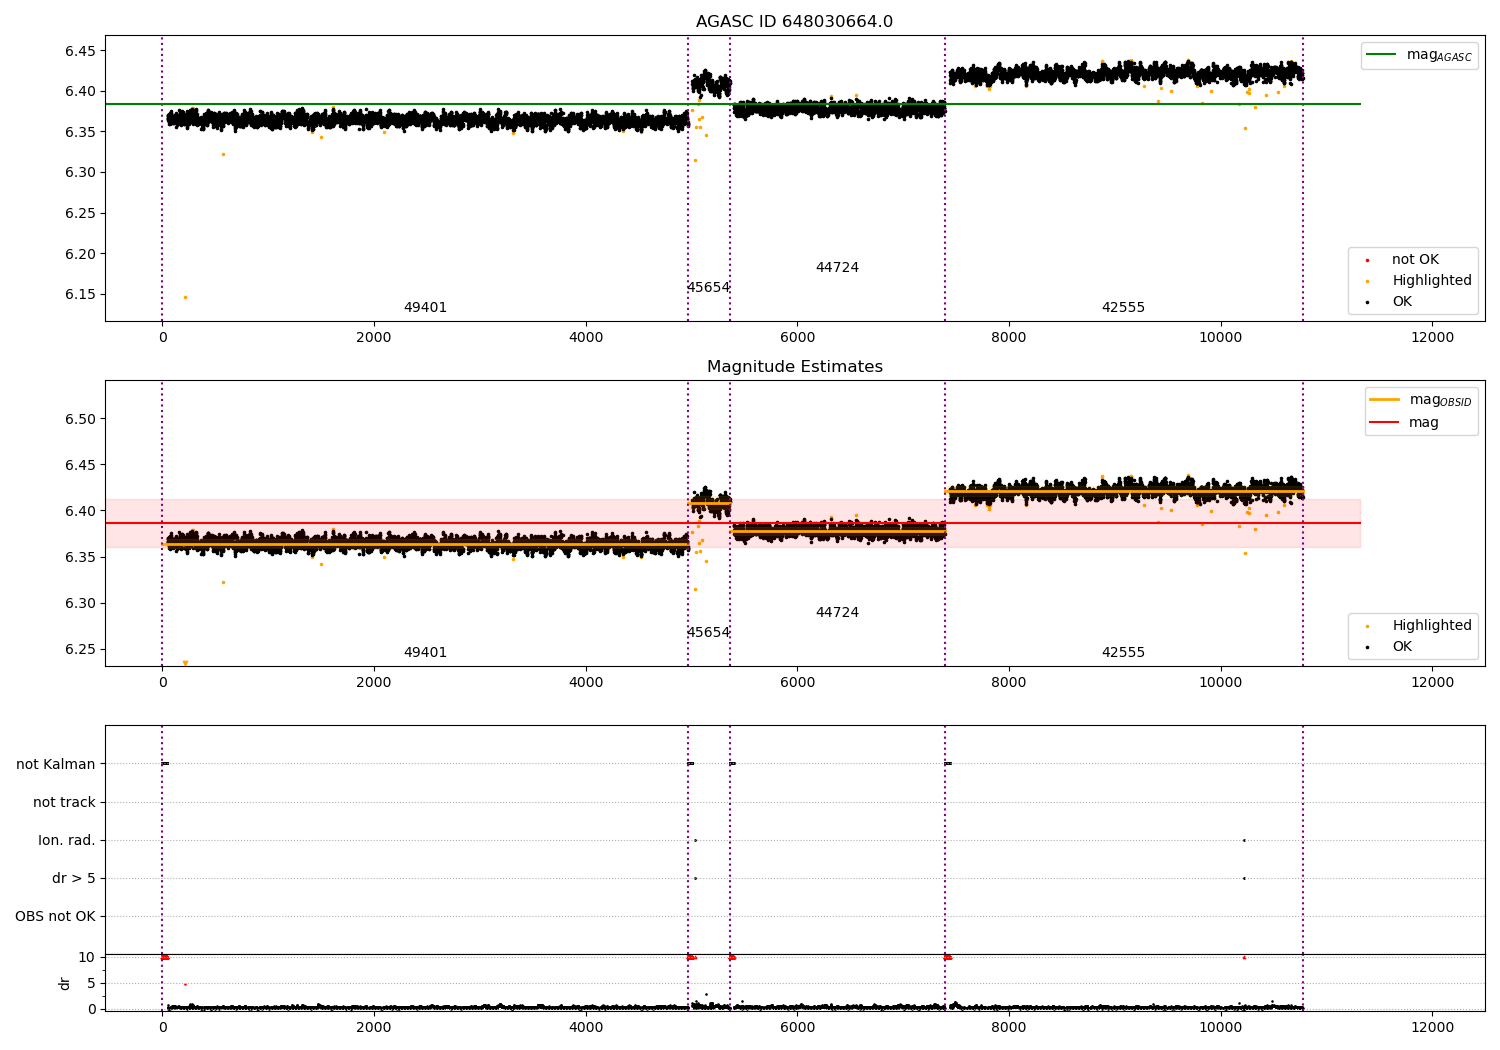Click the 6.30 tick label on top plot
Image resolution: width=1500 pixels, height=1050 pixels.
click(79, 173)
